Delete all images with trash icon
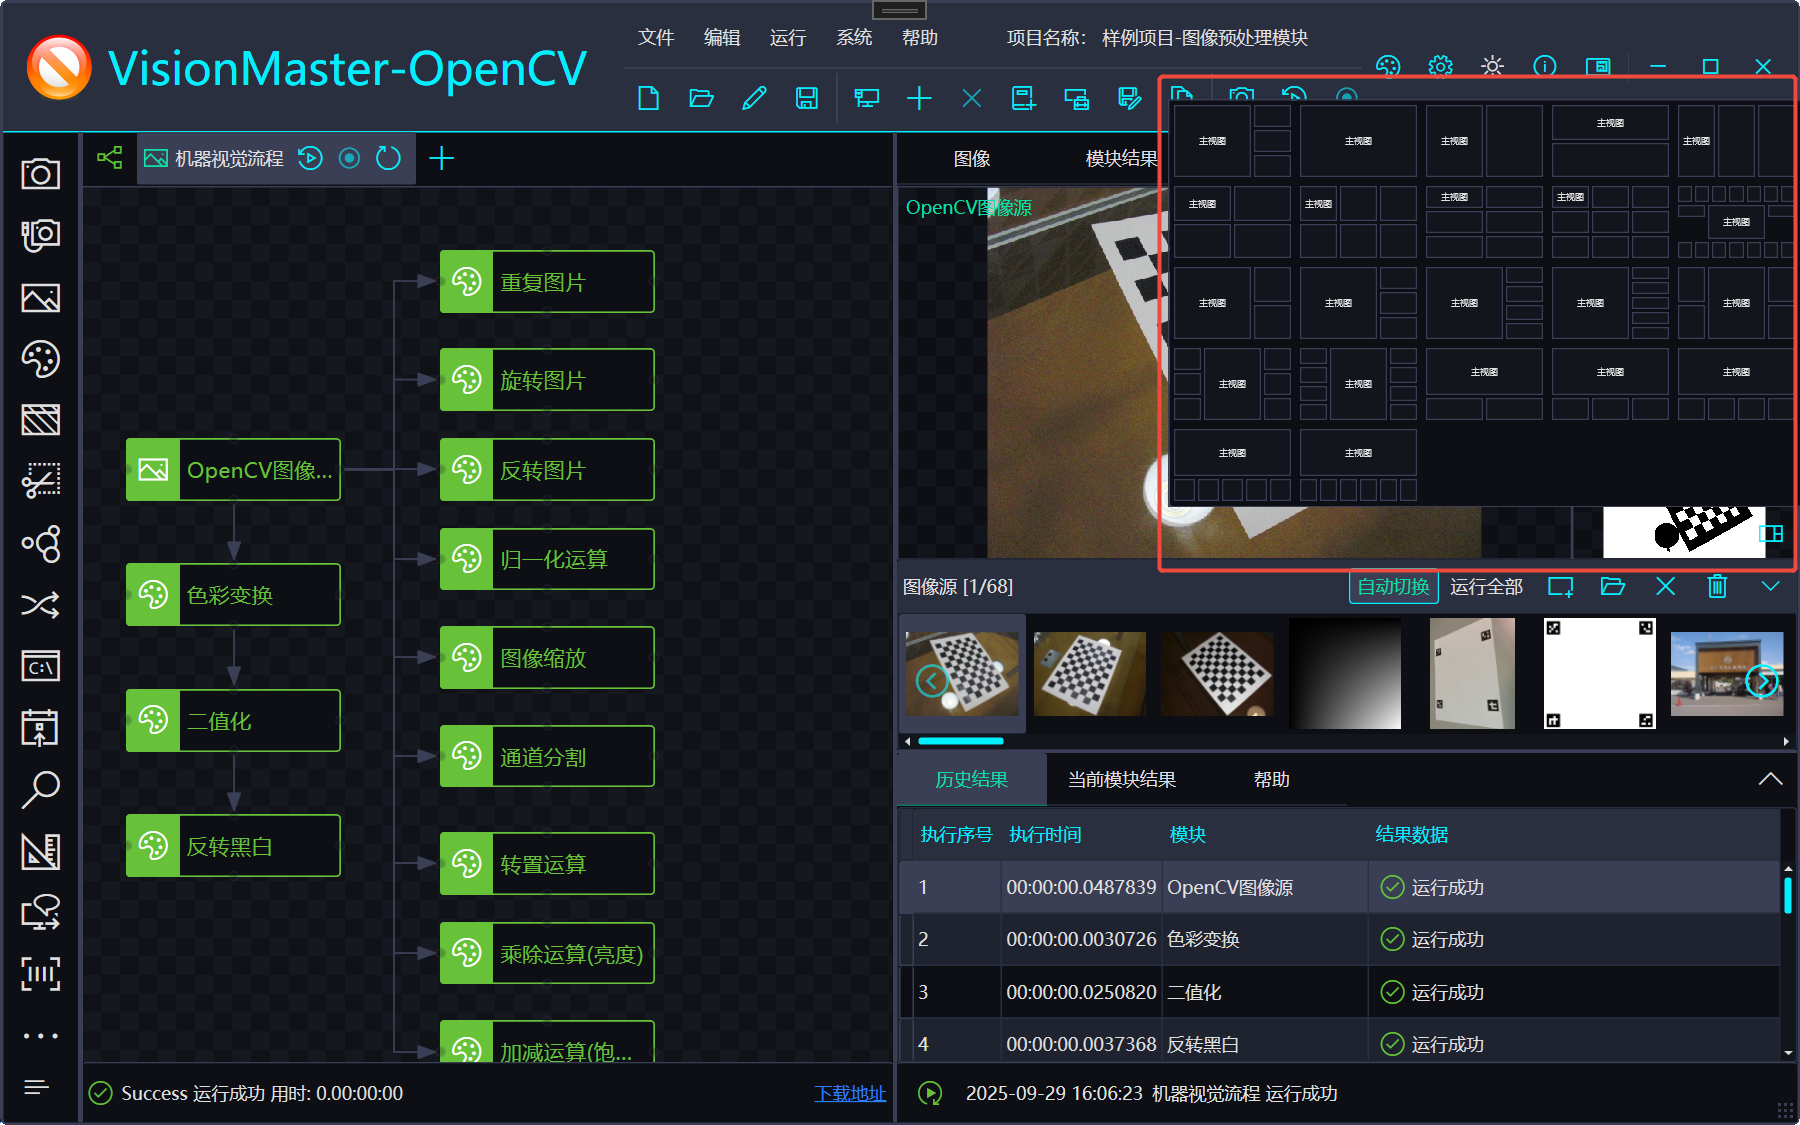 1717,587
